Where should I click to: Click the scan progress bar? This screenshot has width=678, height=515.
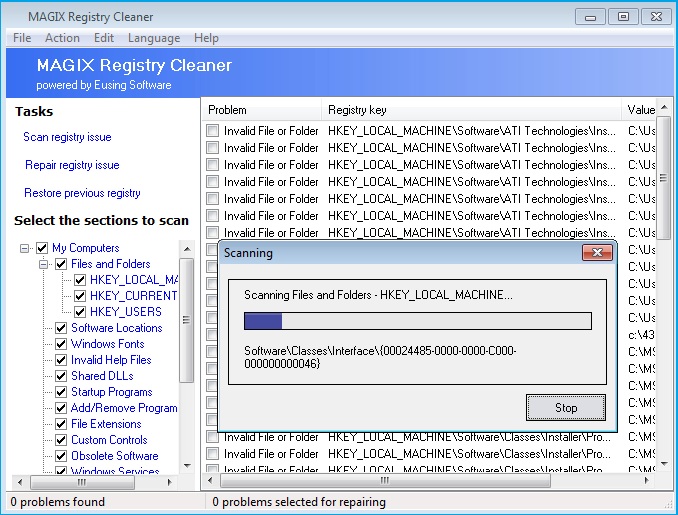(x=418, y=321)
